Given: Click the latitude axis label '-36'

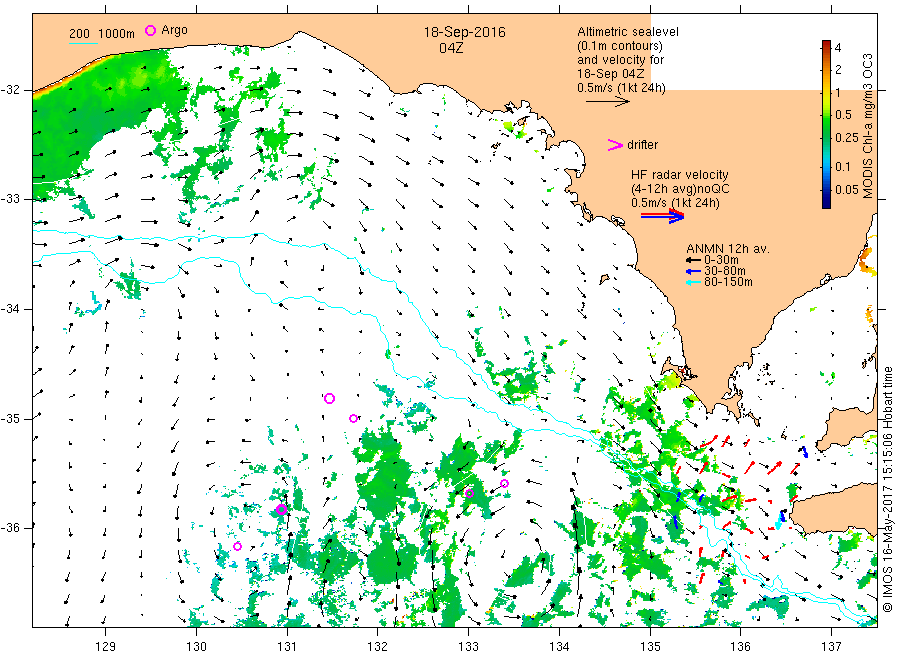Looking at the screenshot, I should pyautogui.click(x=10, y=528).
